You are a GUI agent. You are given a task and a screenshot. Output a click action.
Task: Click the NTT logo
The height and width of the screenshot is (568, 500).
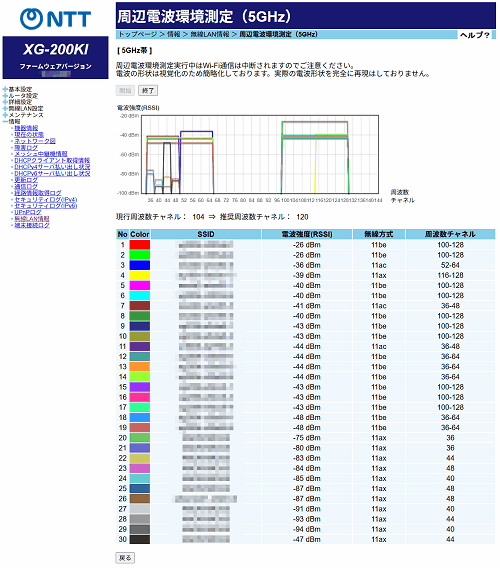[x=55, y=19]
